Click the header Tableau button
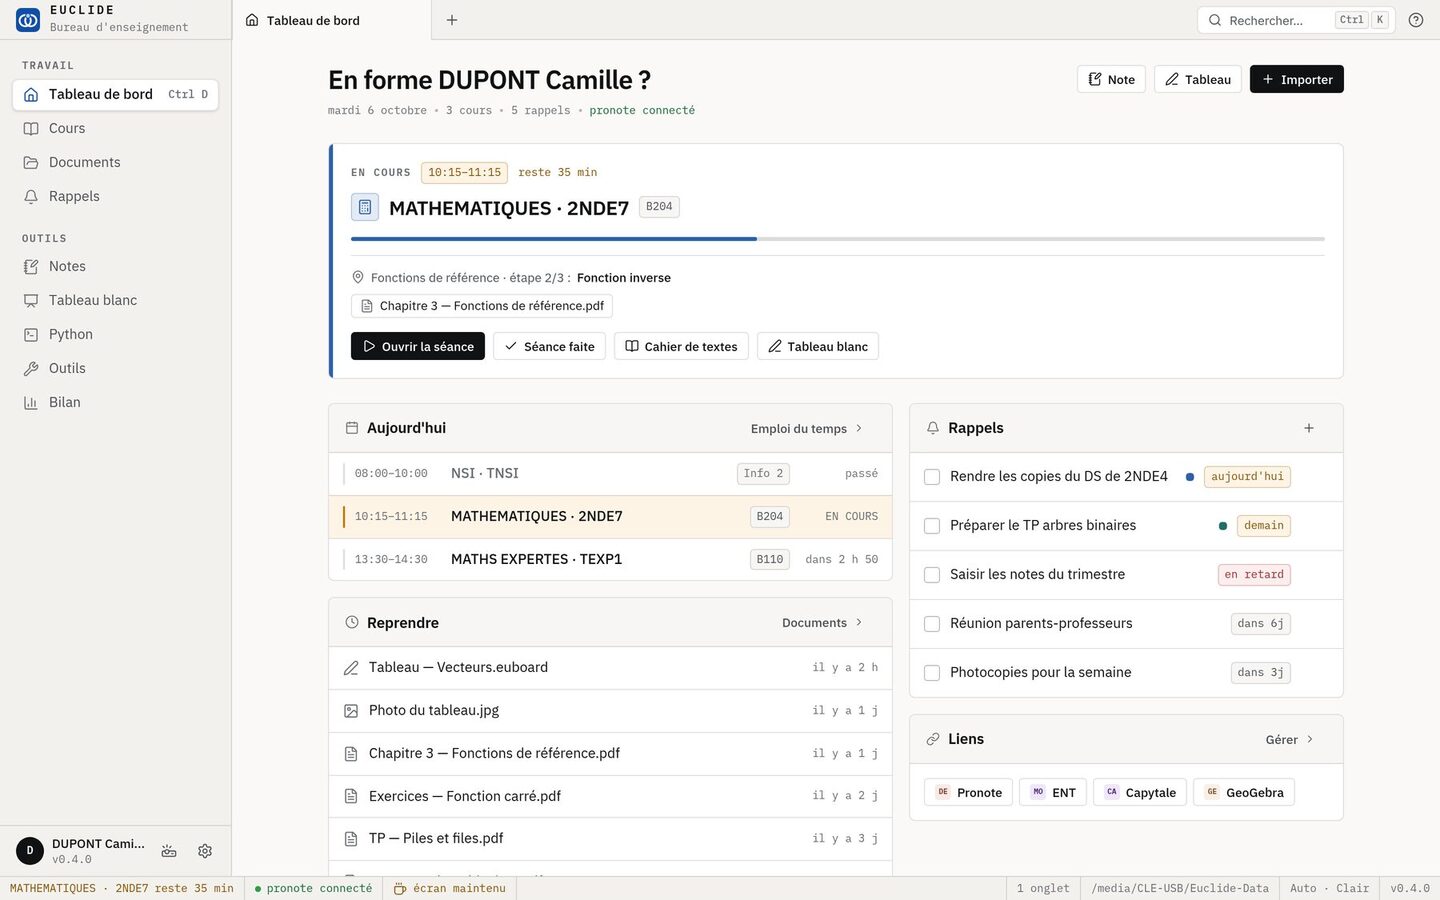The height and width of the screenshot is (900, 1440). tap(1198, 79)
